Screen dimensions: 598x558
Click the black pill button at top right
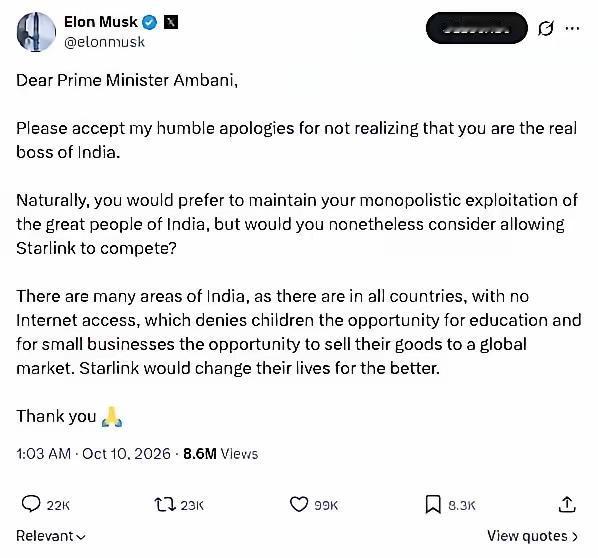click(x=476, y=28)
